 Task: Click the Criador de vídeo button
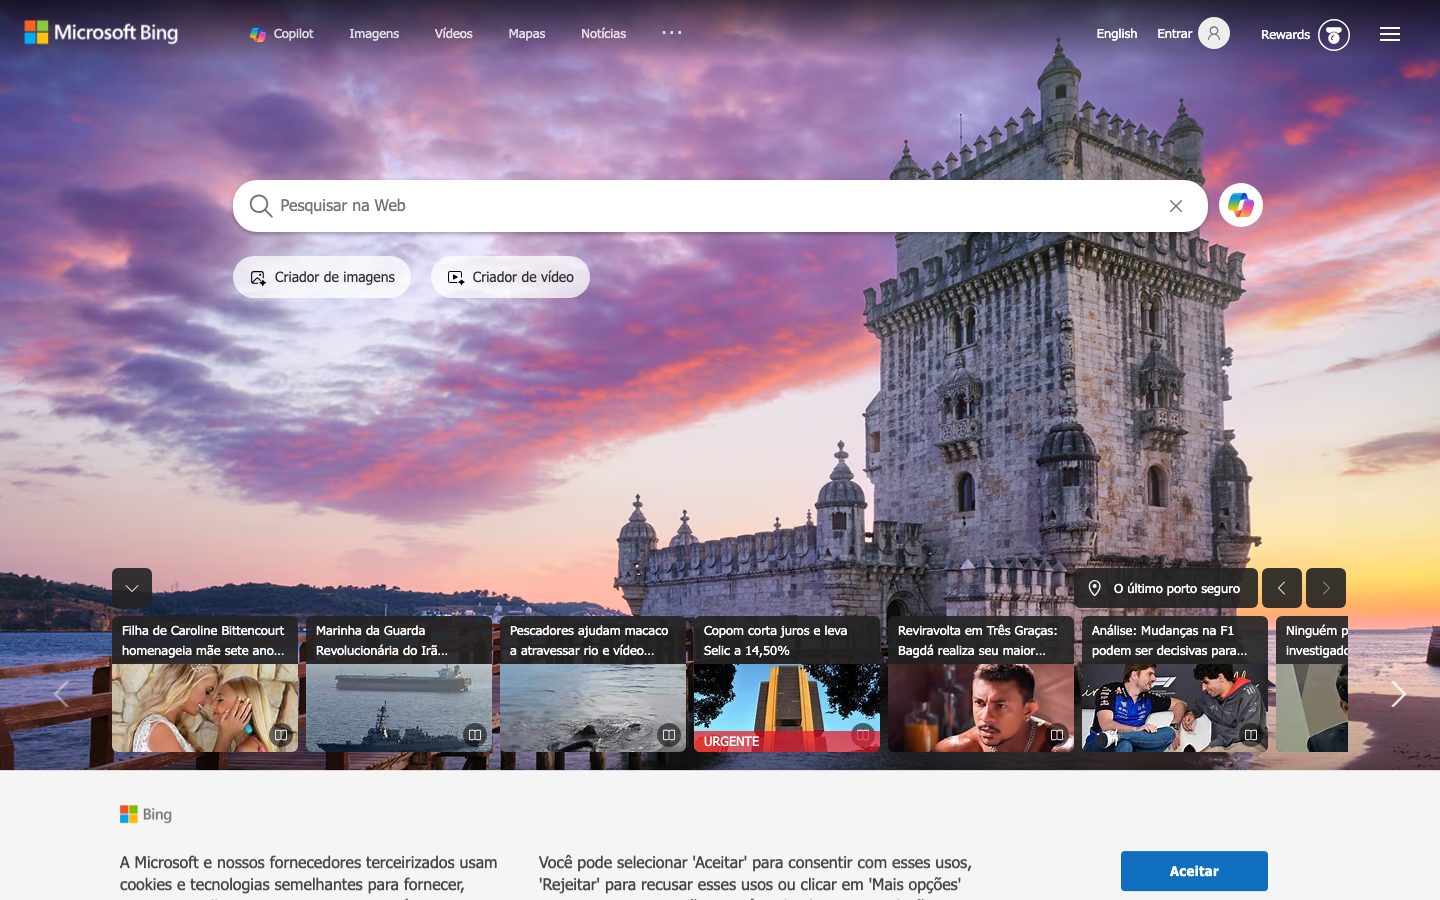[510, 277]
